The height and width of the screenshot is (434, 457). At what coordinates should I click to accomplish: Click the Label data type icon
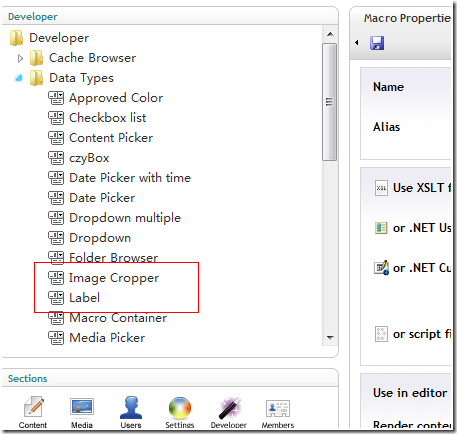point(56,298)
